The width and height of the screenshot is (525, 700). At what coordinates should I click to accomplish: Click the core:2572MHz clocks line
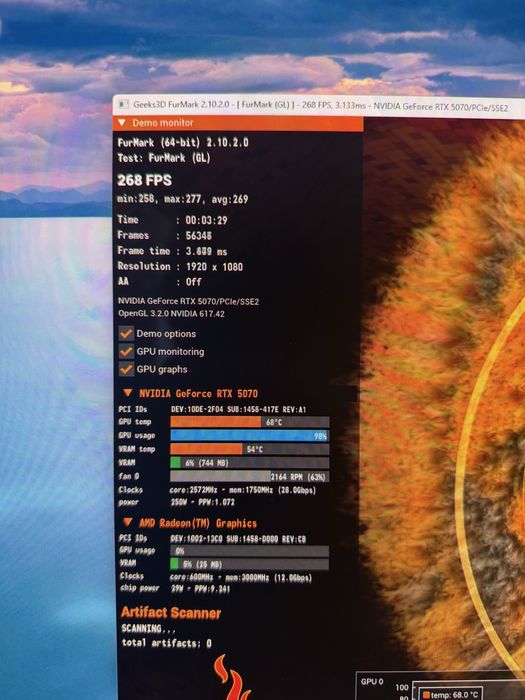pyautogui.click(x=217, y=490)
